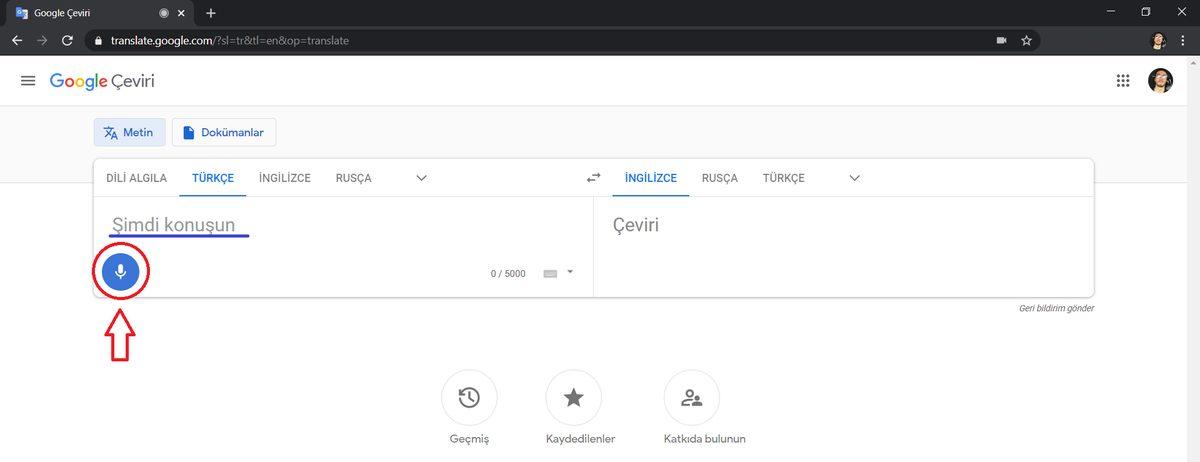Select İNGİLİZCE as target language

coord(651,178)
